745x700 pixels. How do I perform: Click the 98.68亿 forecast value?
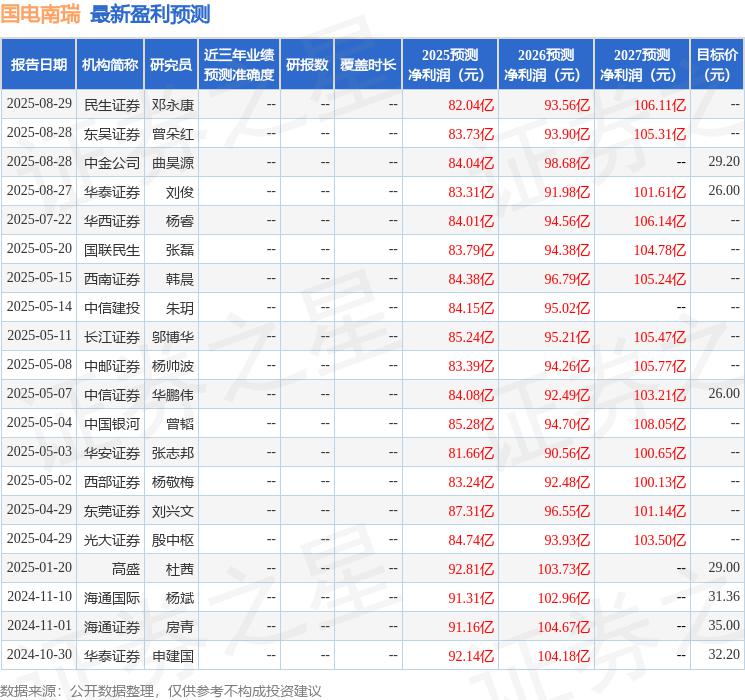coord(567,163)
